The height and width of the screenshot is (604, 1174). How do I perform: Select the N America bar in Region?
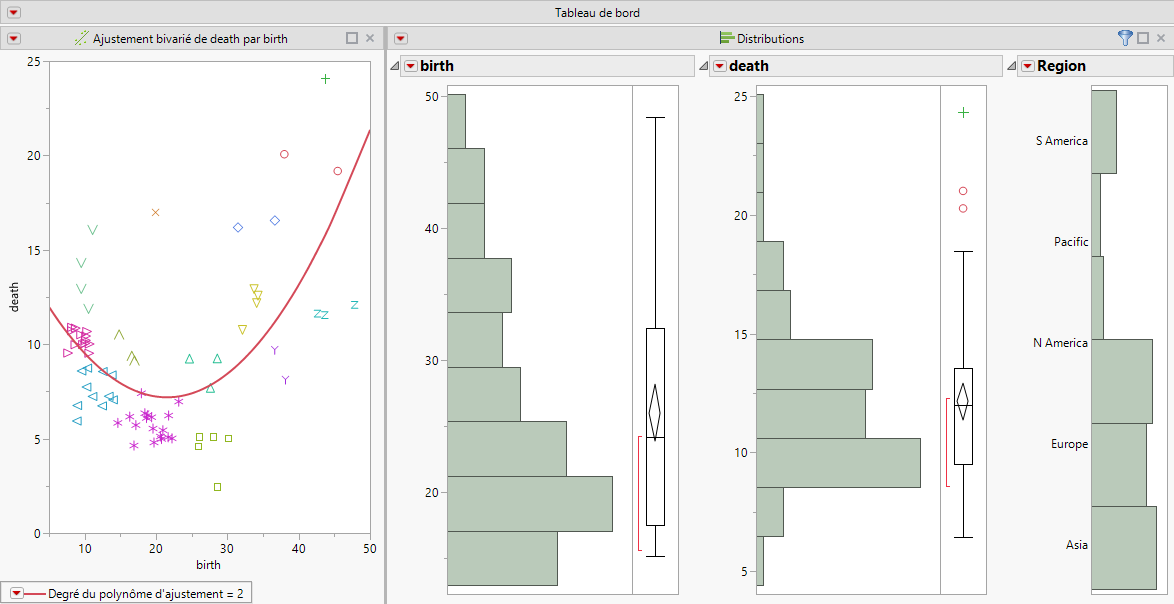[x=1097, y=297]
